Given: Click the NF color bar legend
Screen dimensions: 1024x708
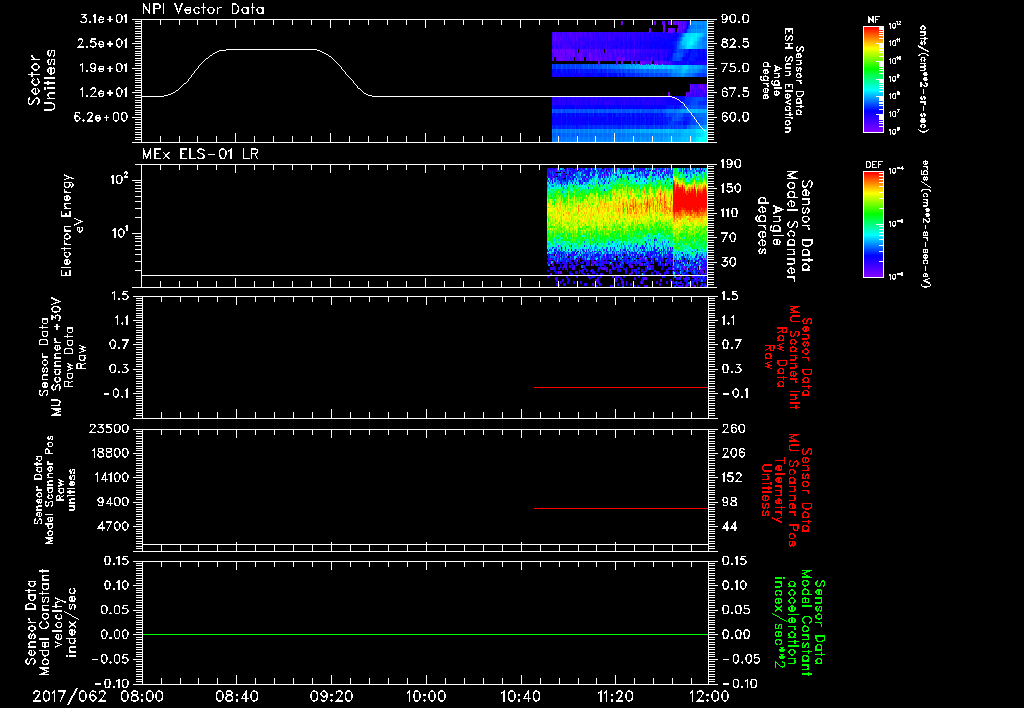Looking at the screenshot, I should coord(874,79).
